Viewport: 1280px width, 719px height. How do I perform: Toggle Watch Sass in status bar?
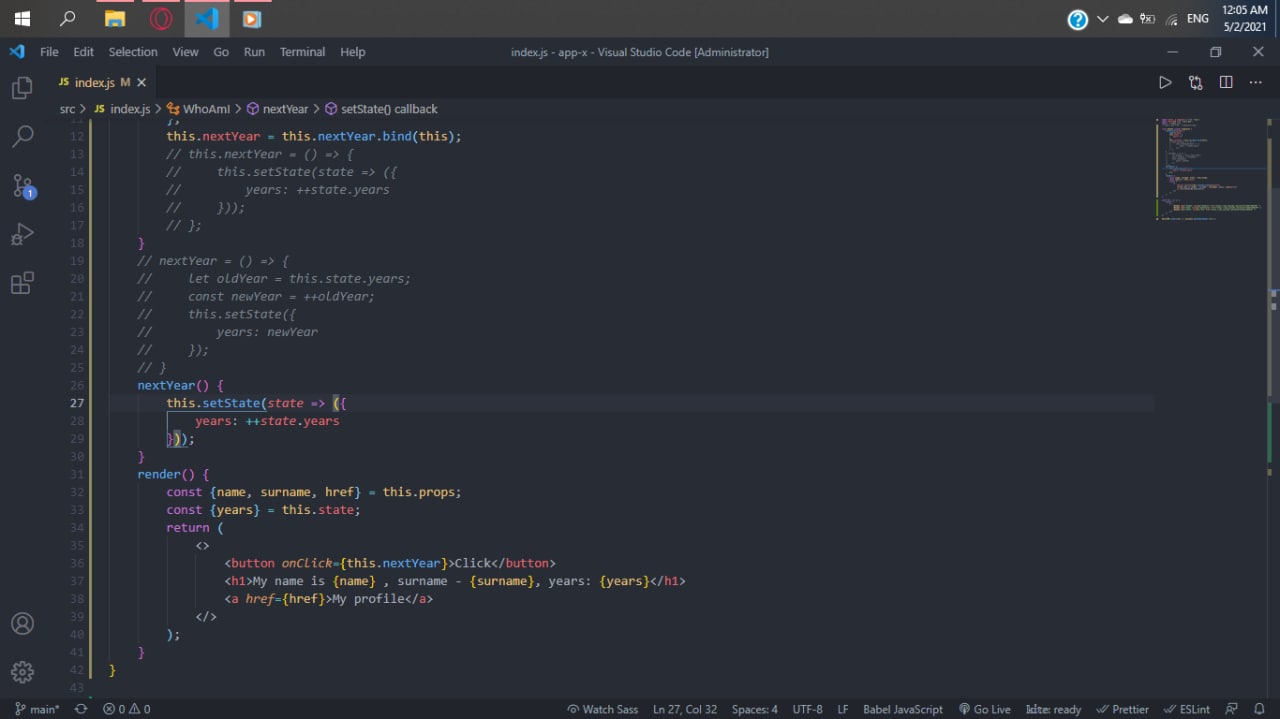[x=602, y=709]
